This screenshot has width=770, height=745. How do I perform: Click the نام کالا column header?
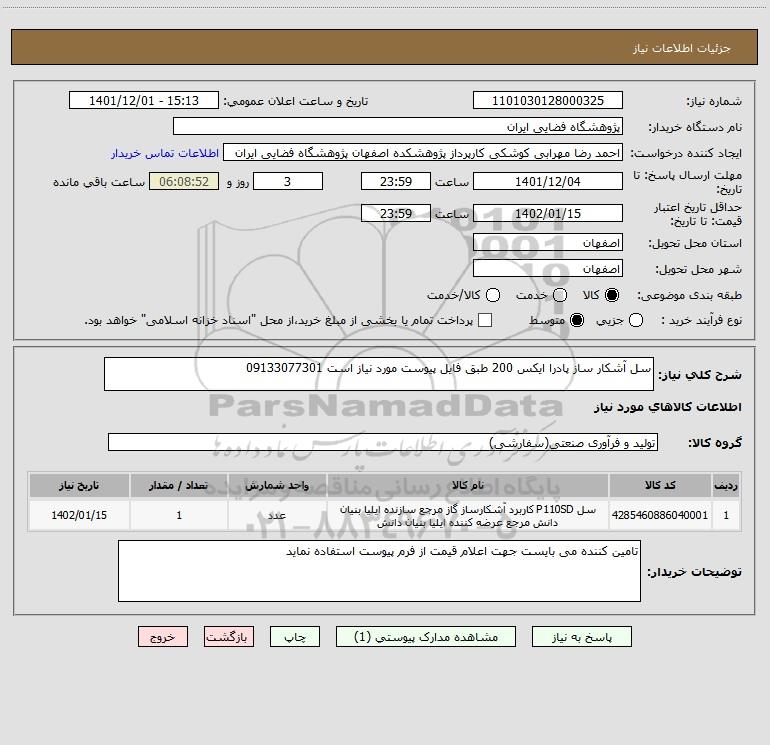pos(468,486)
